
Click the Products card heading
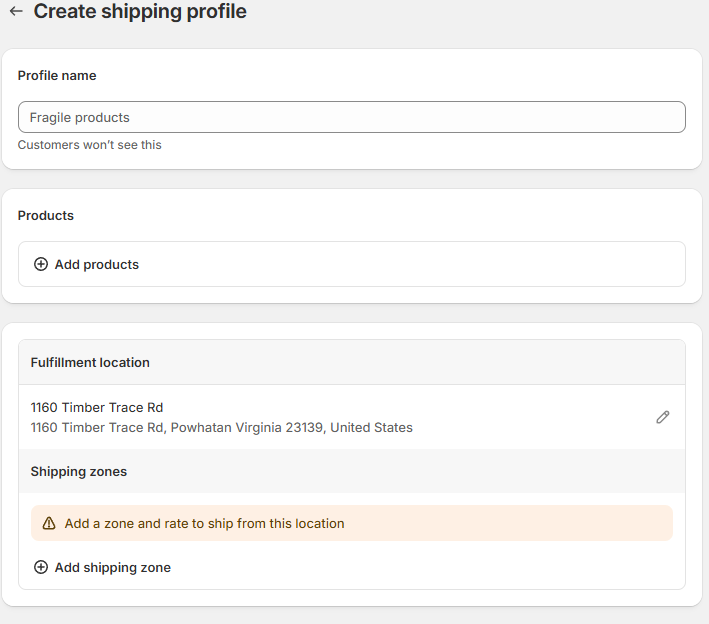pos(46,216)
